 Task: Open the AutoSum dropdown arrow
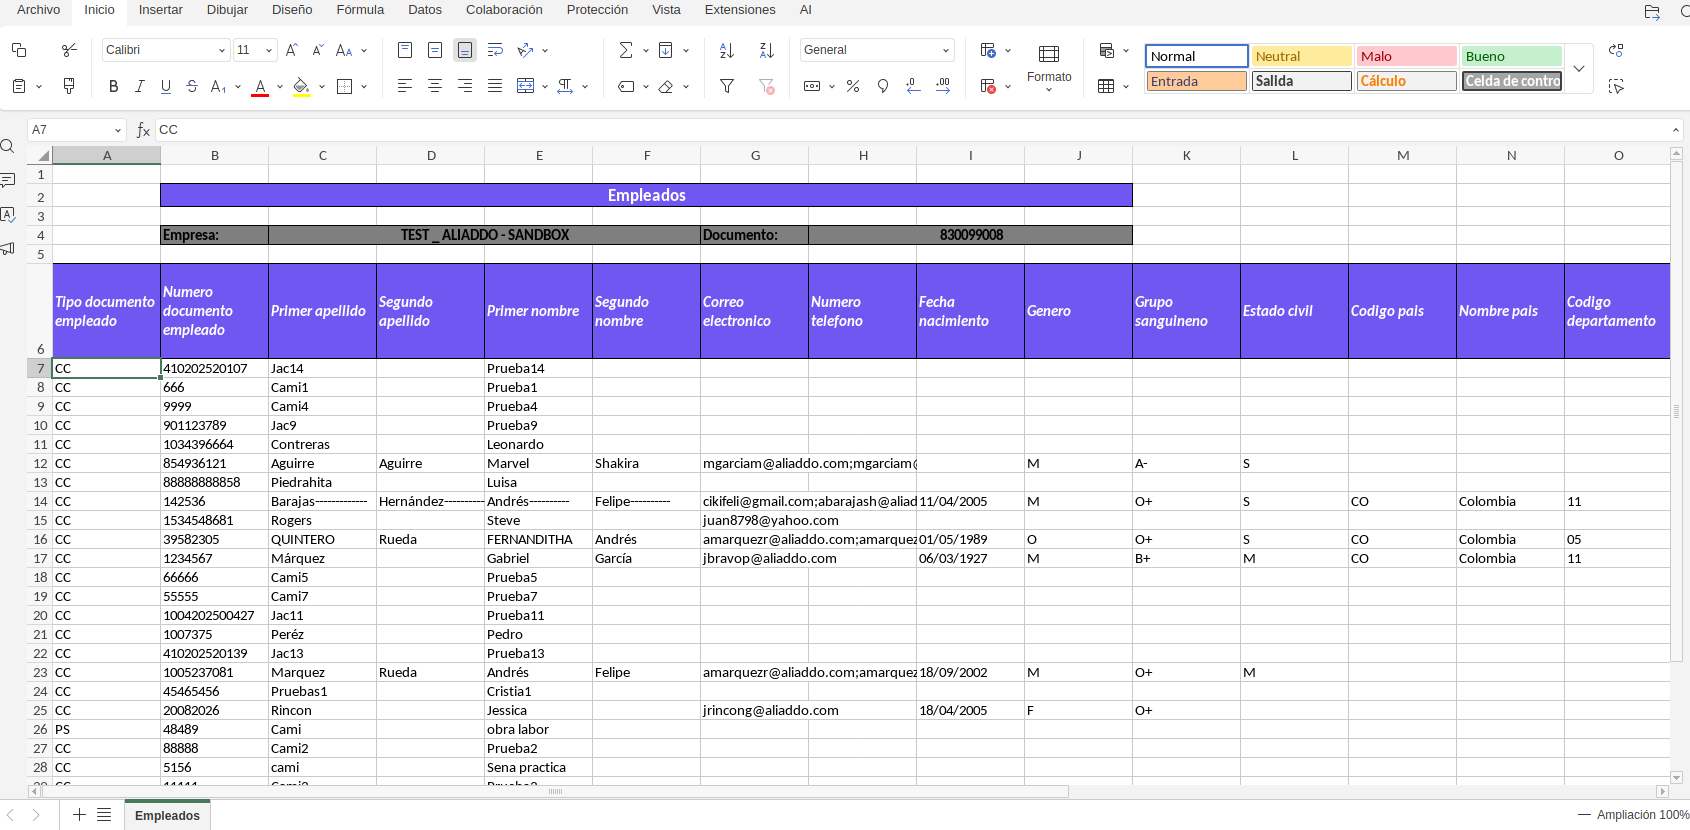(646, 50)
